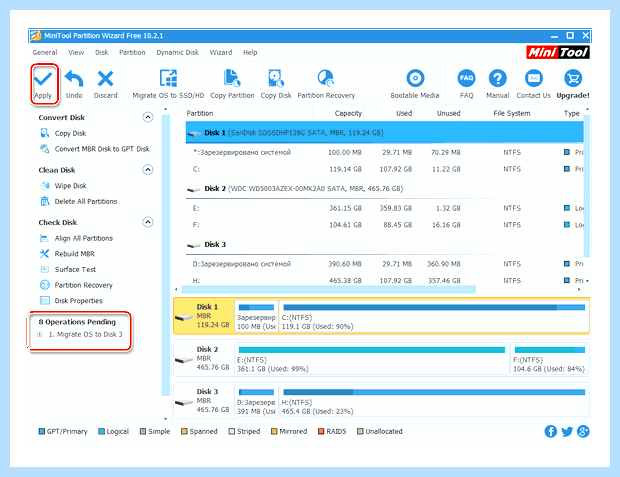Apply pending operations with the checkmark icon
This screenshot has height=477, width=620.
tap(43, 84)
